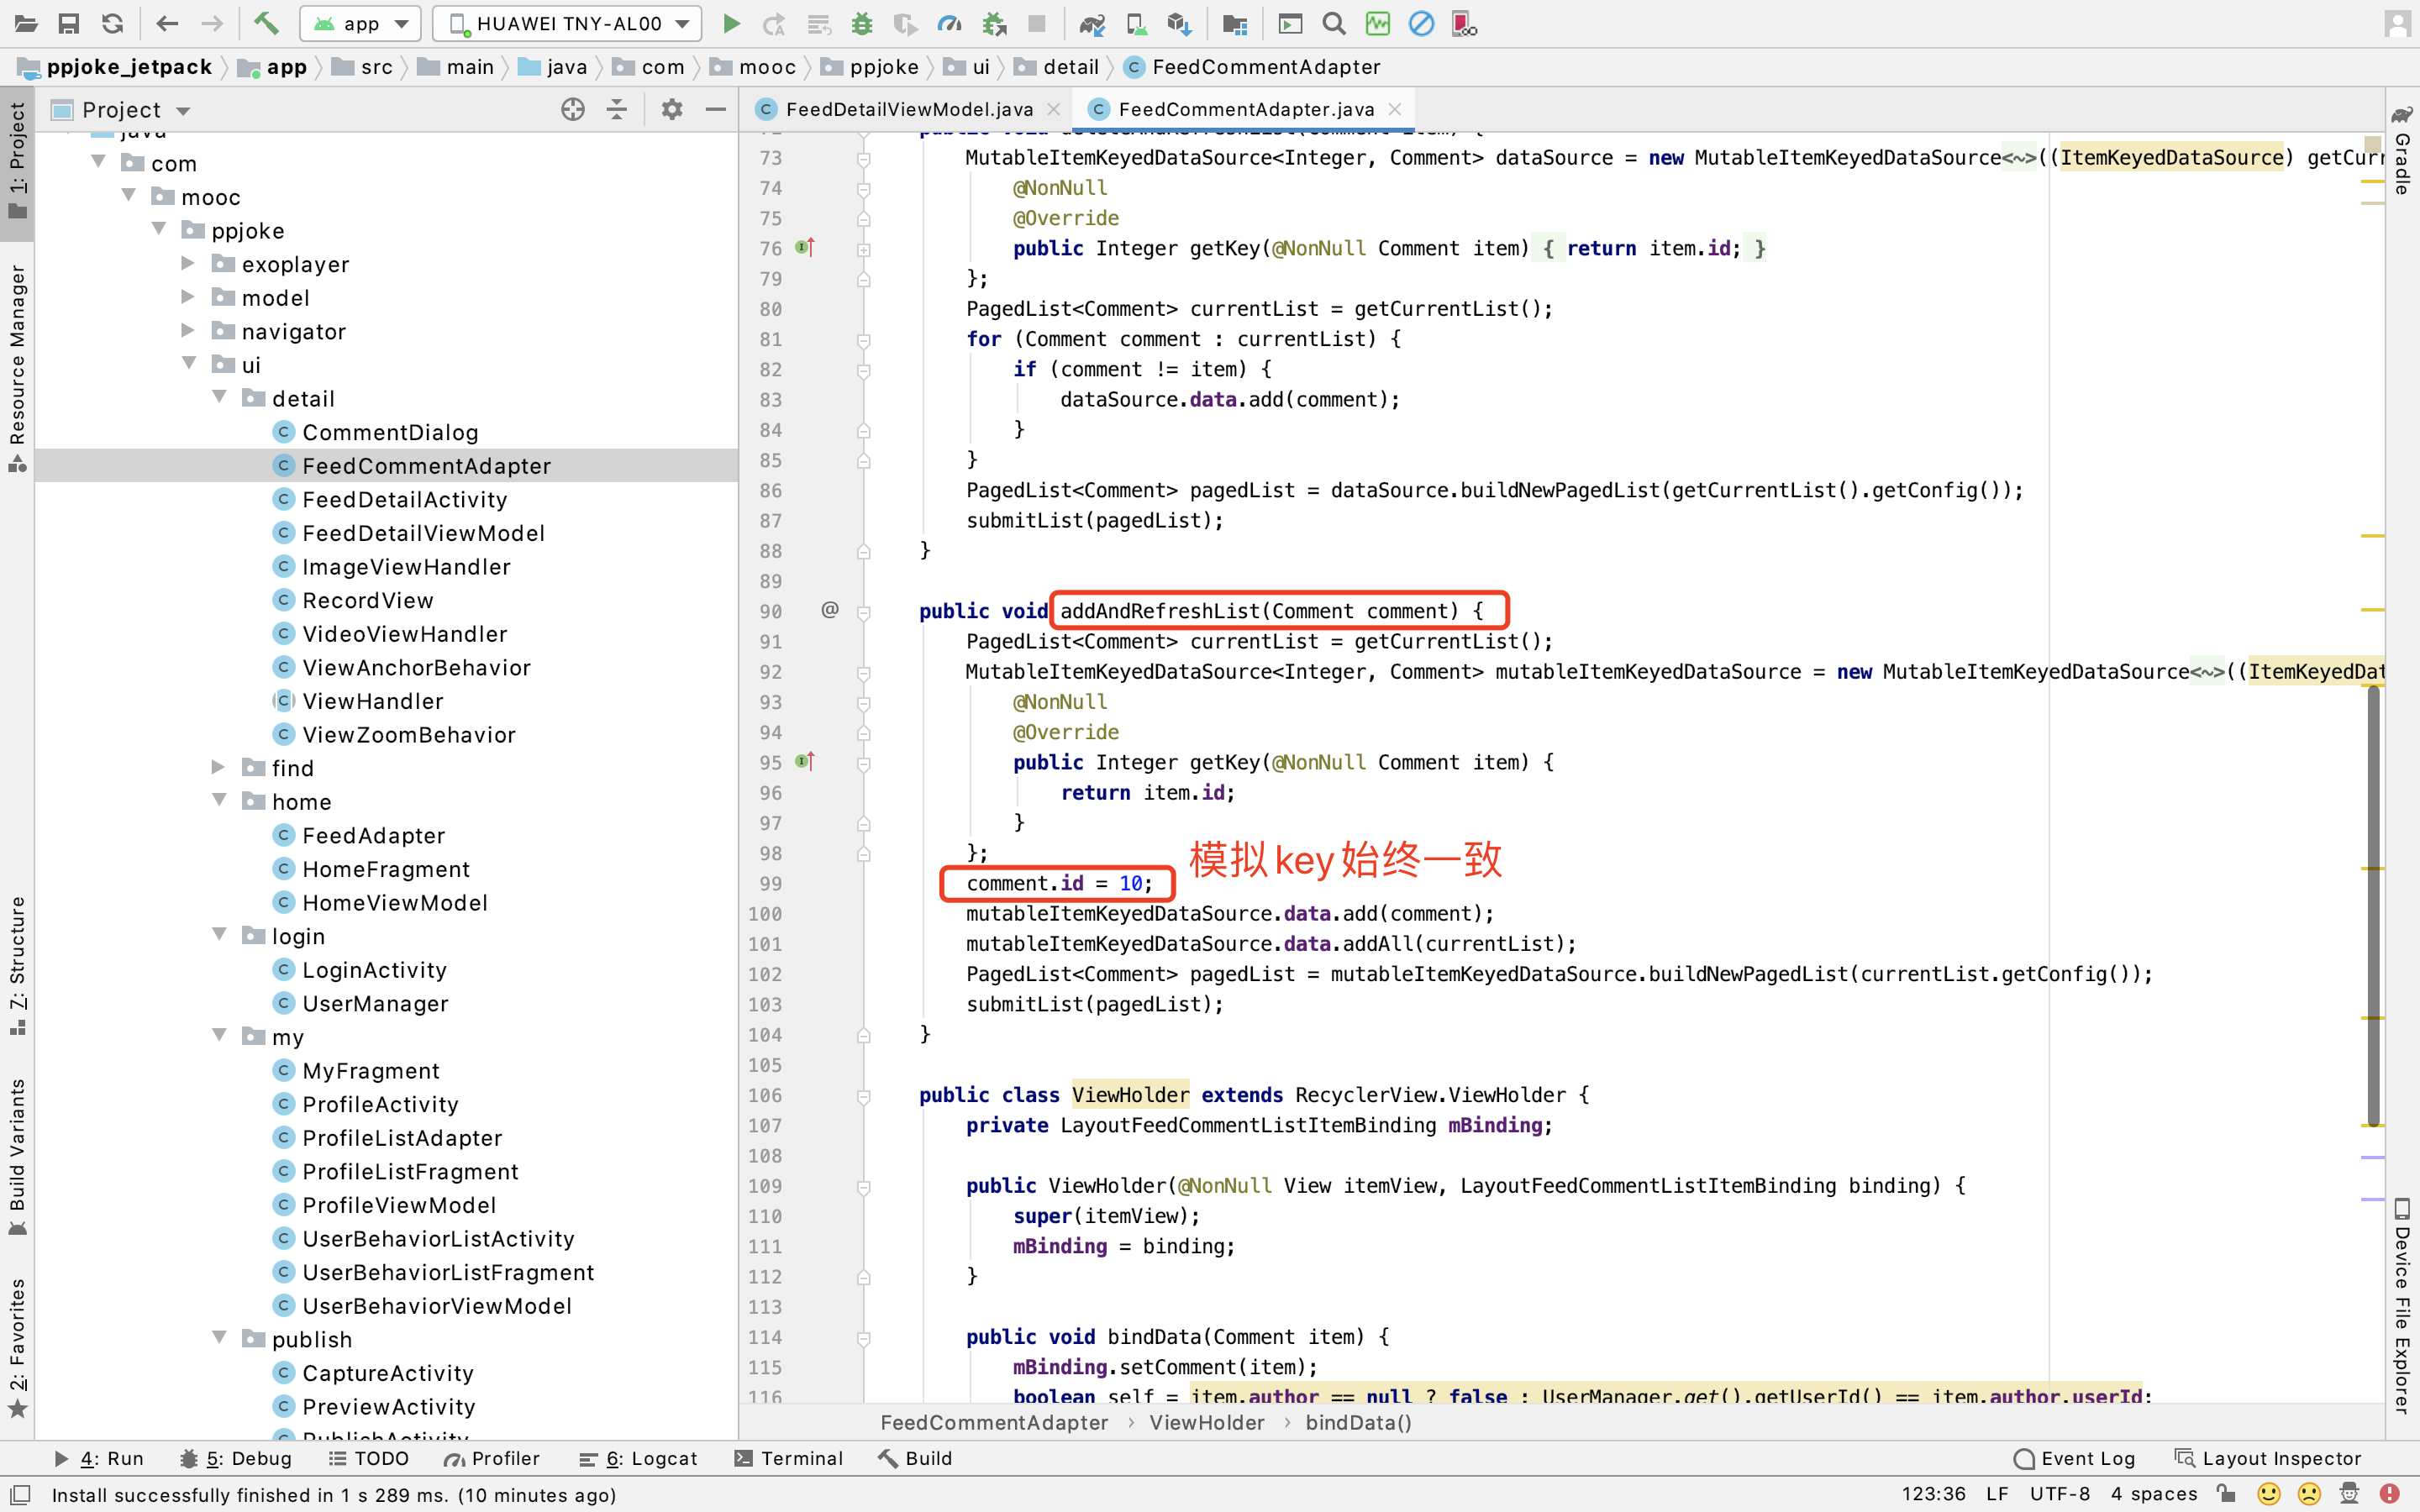Run with coverage shield icon
2420x1512 pixels.
pos(905,23)
